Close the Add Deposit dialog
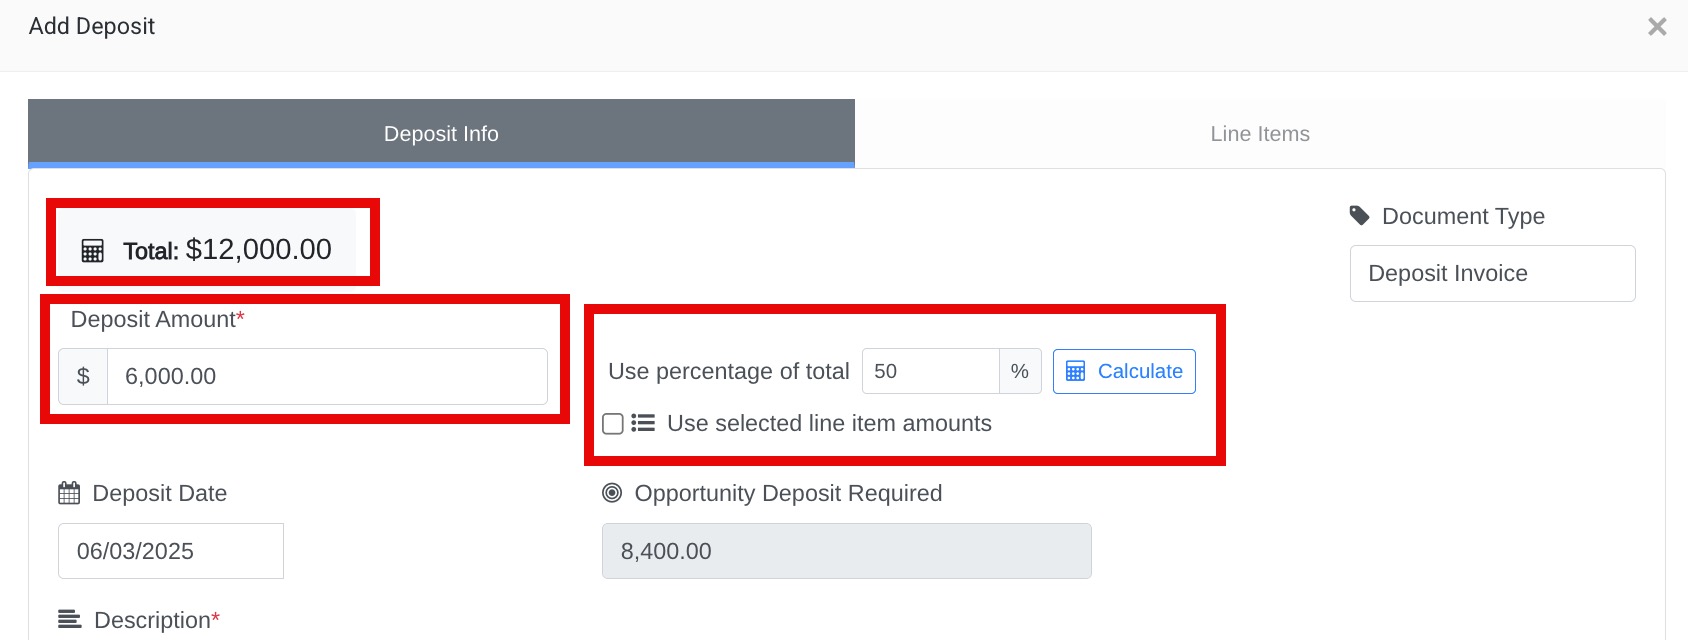This screenshot has width=1688, height=640. [x=1657, y=27]
